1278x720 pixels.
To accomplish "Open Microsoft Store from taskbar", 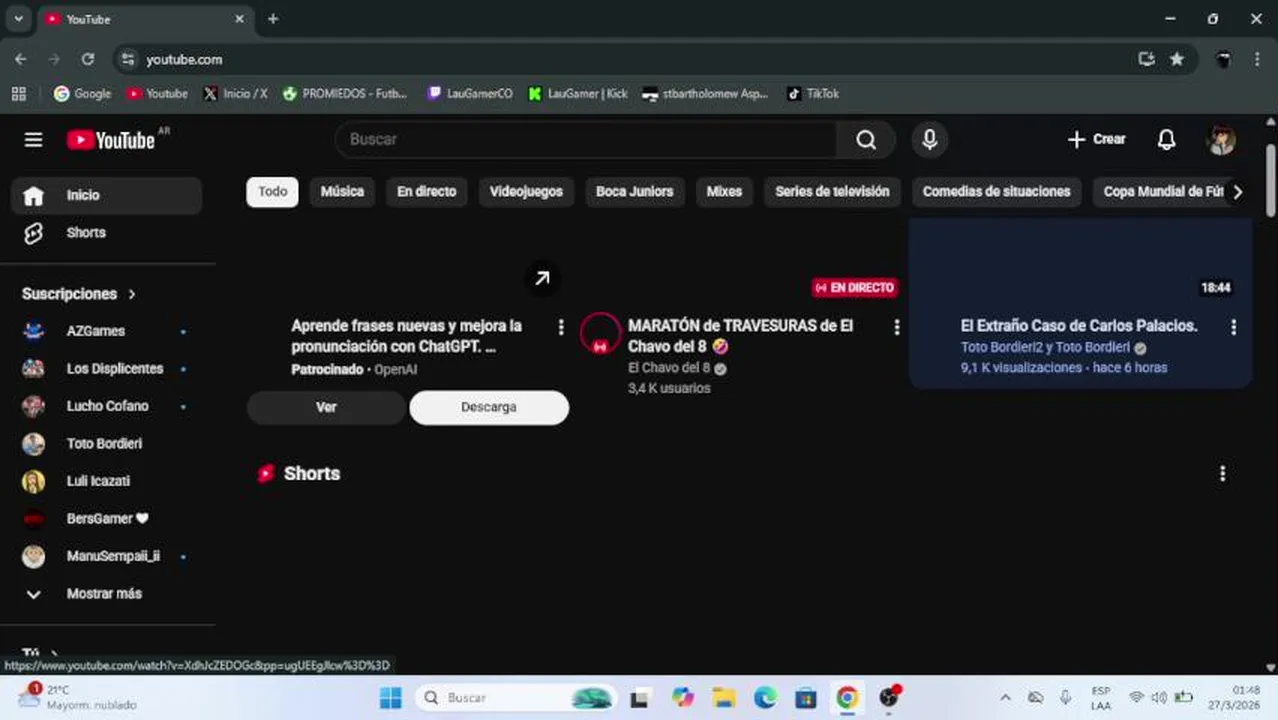I will tap(806, 698).
